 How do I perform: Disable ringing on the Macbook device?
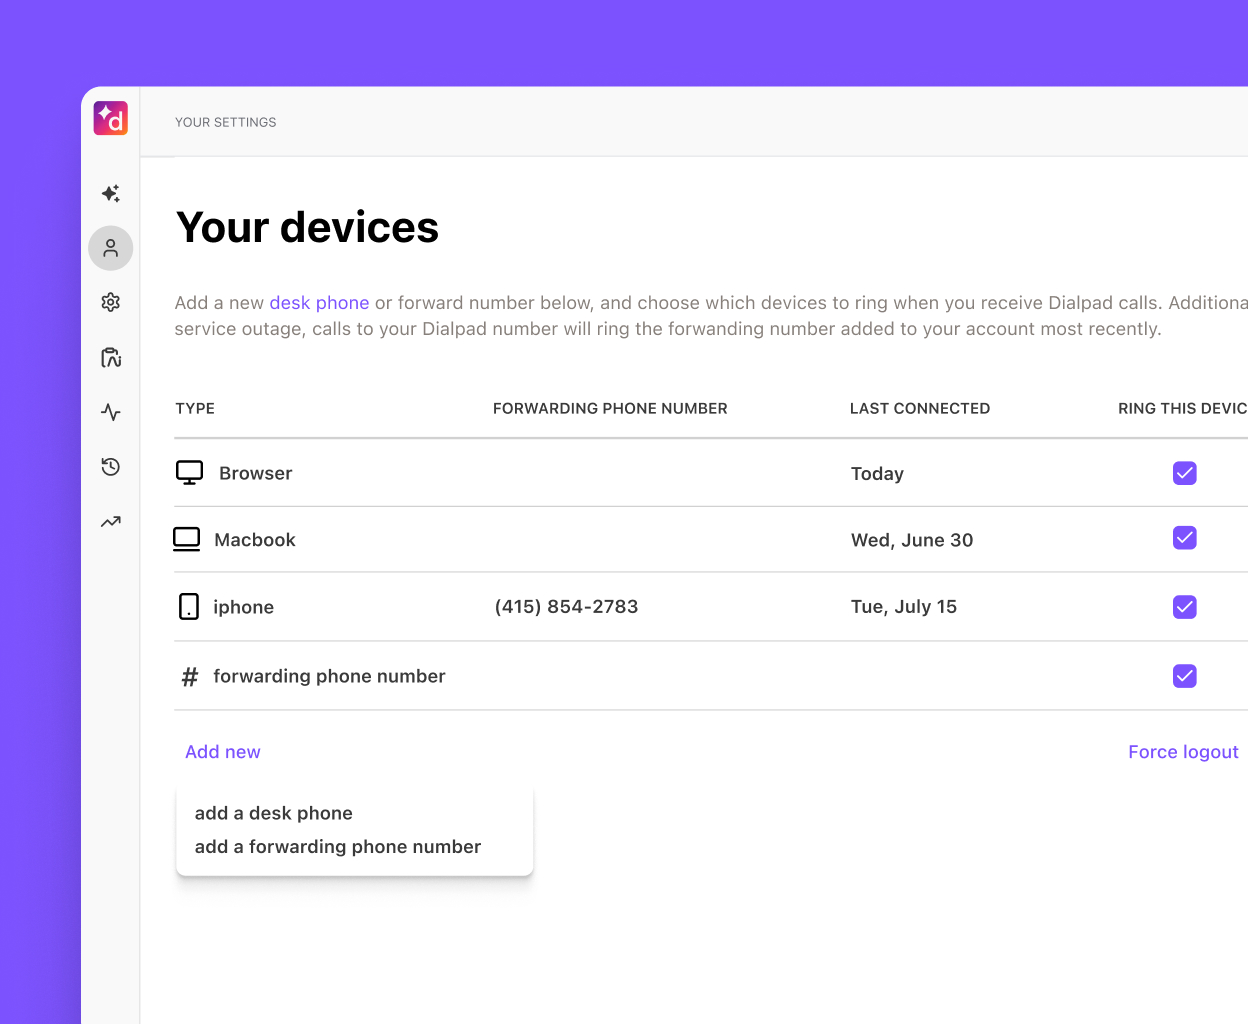point(1185,538)
